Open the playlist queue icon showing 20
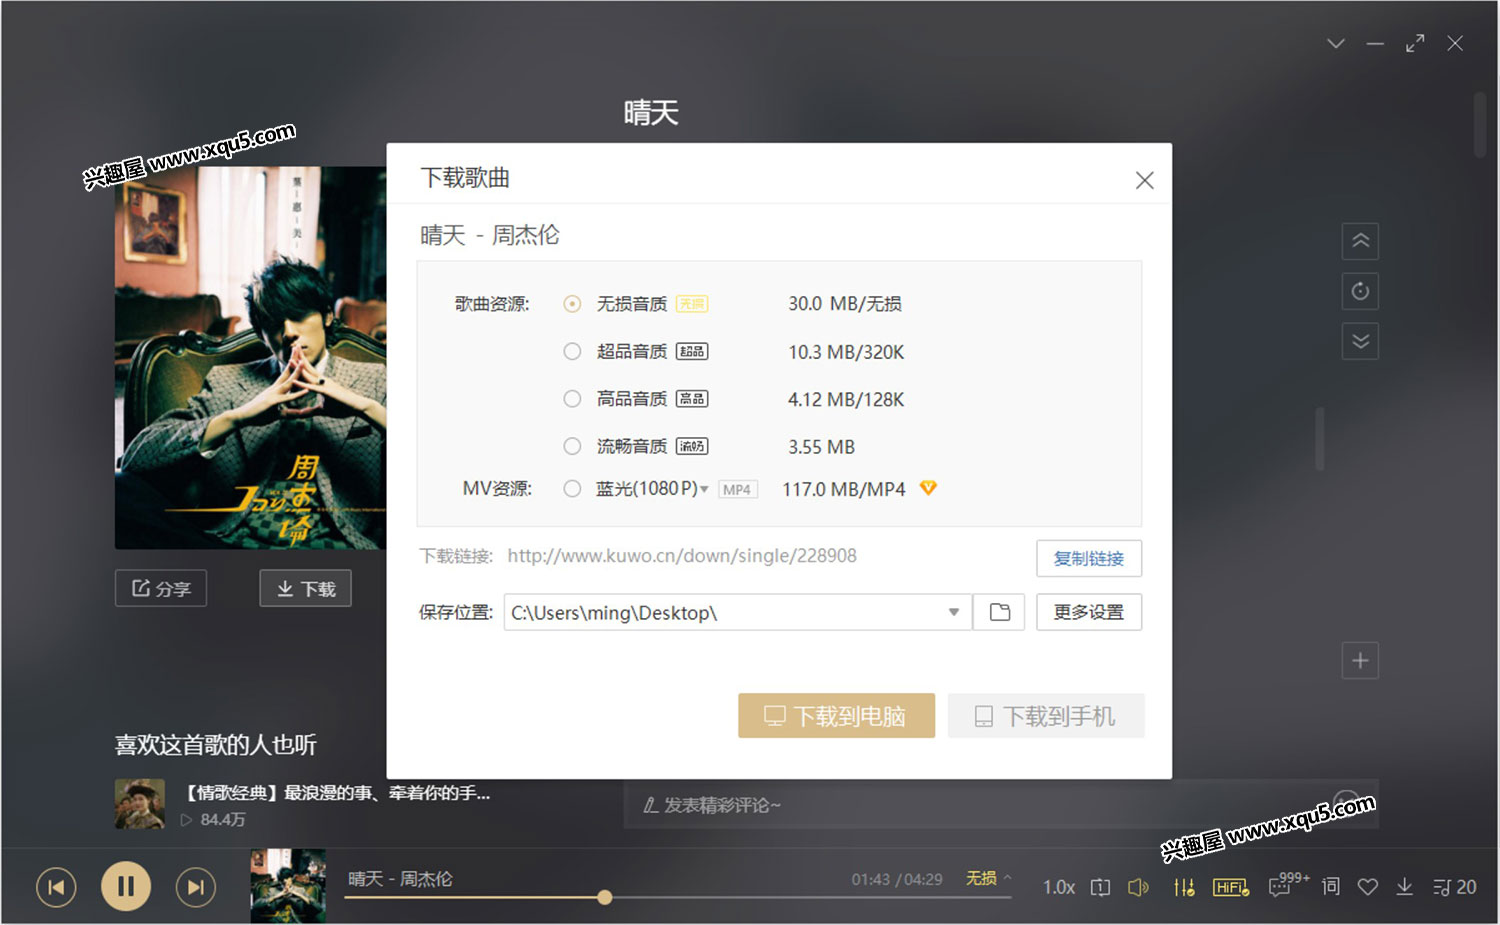This screenshot has height=925, width=1500. pyautogui.click(x=1454, y=887)
